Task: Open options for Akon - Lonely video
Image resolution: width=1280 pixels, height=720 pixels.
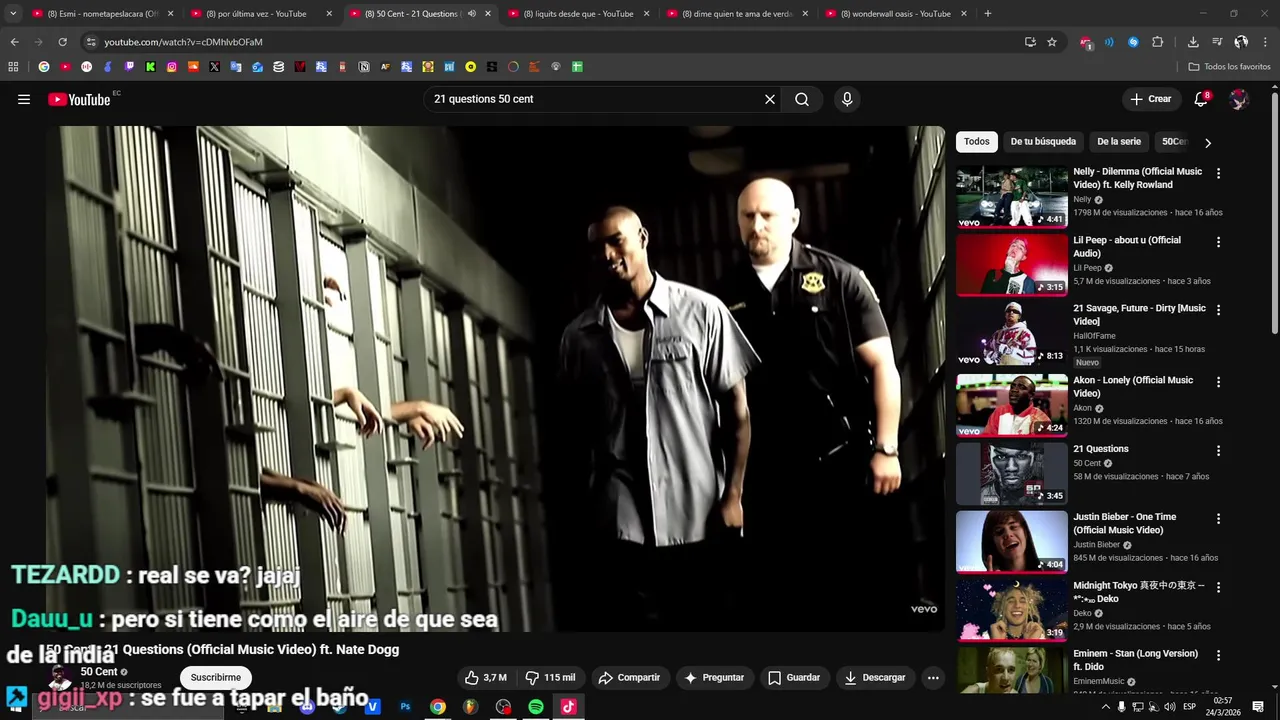Action: point(1218,382)
